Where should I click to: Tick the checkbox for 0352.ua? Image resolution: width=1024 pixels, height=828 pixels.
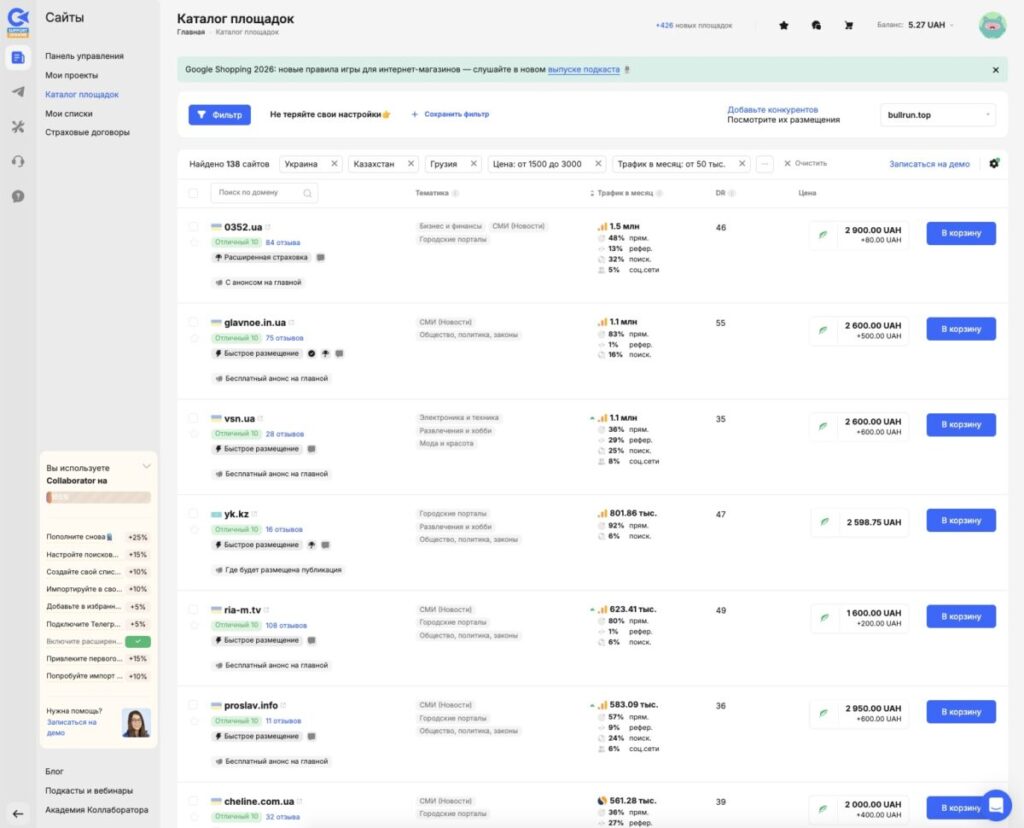coord(193,227)
